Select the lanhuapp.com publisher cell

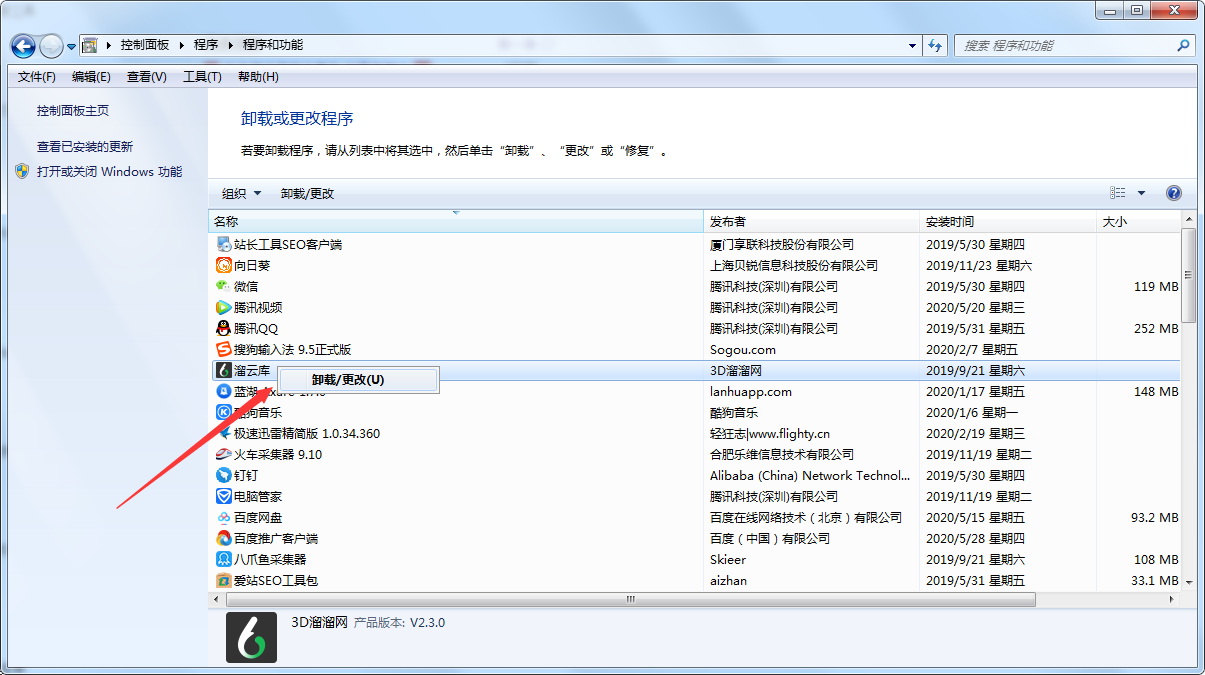751,391
